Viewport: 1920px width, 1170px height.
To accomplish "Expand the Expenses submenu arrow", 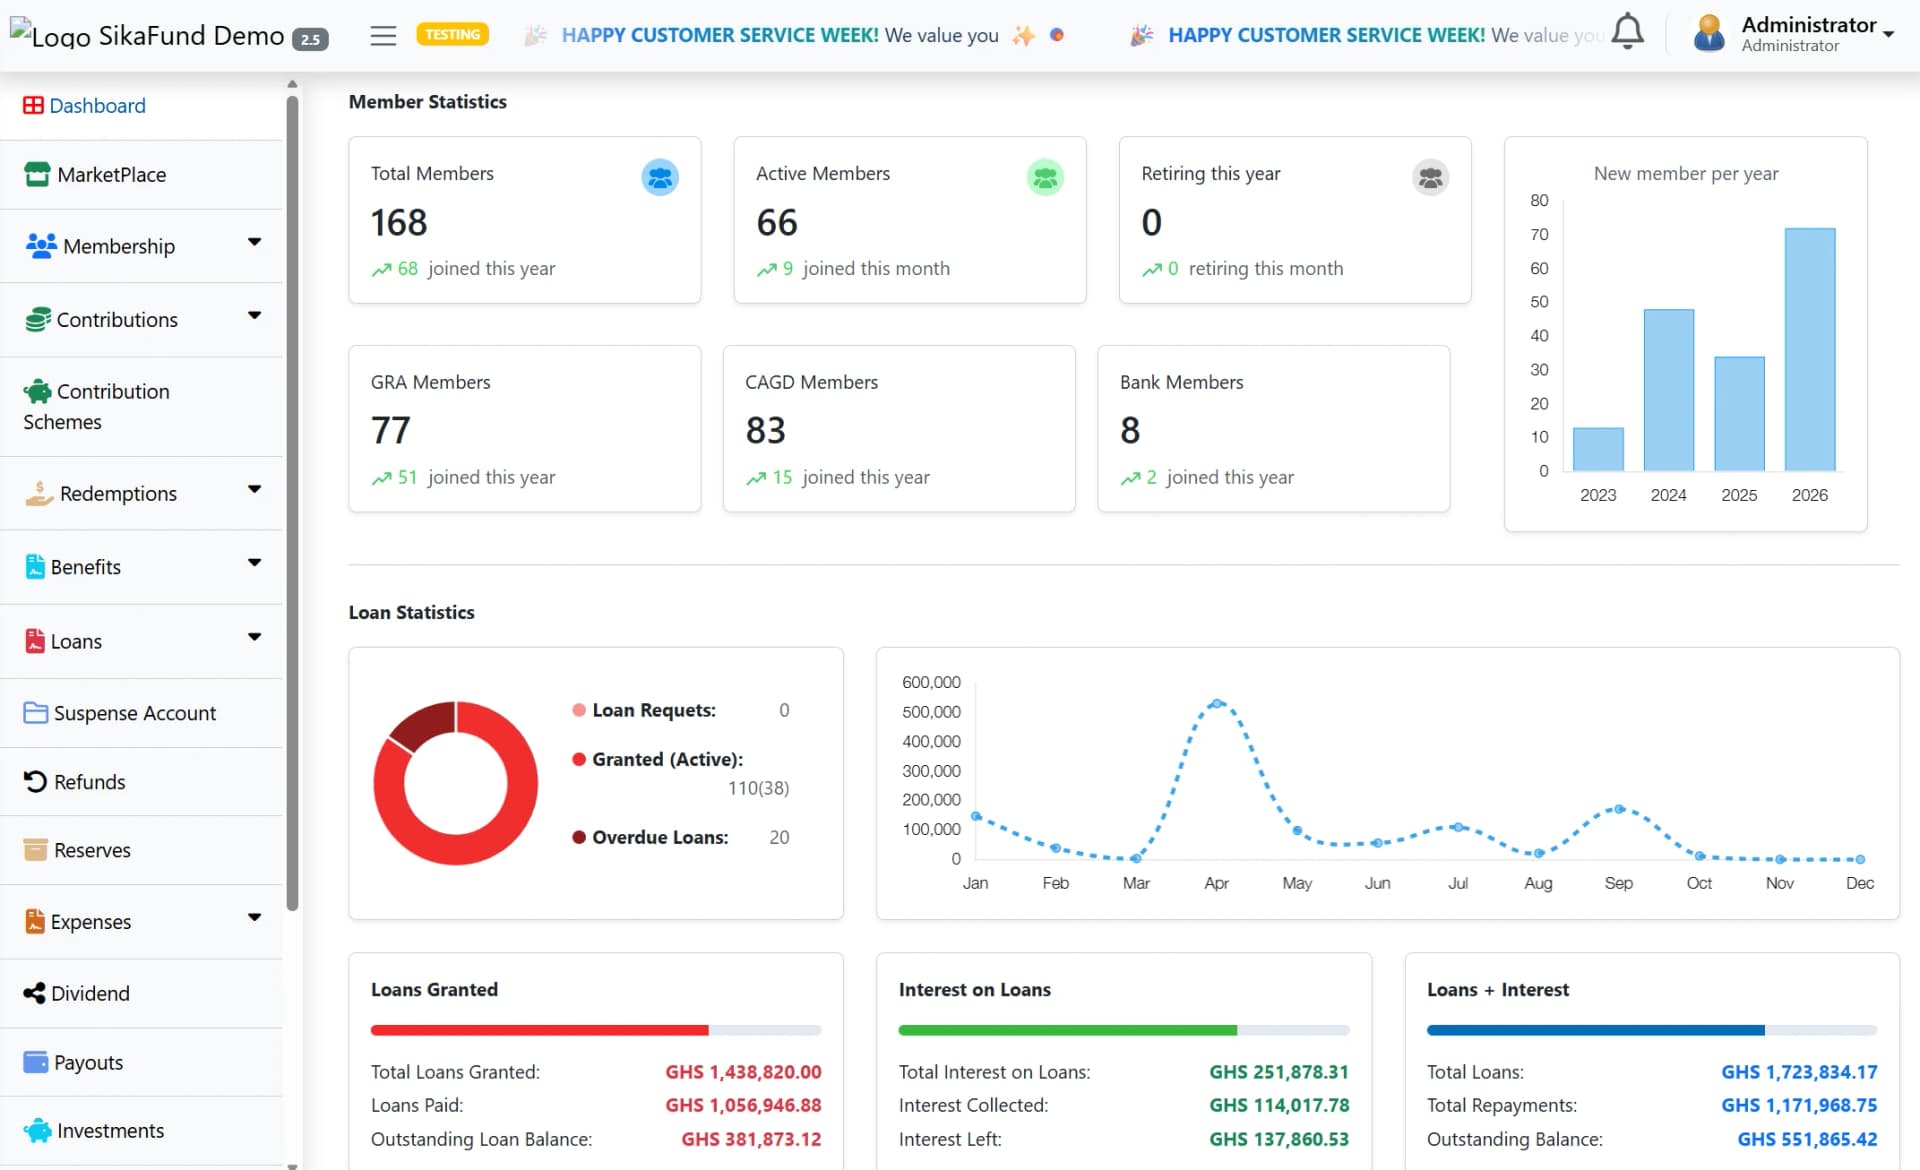I will coord(255,917).
